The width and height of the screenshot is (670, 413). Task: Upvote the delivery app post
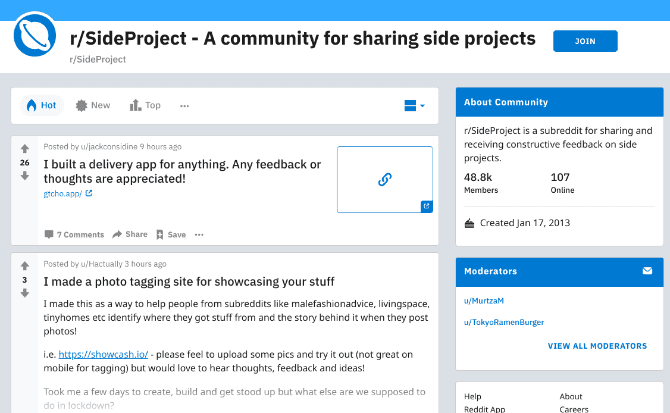click(x=25, y=149)
